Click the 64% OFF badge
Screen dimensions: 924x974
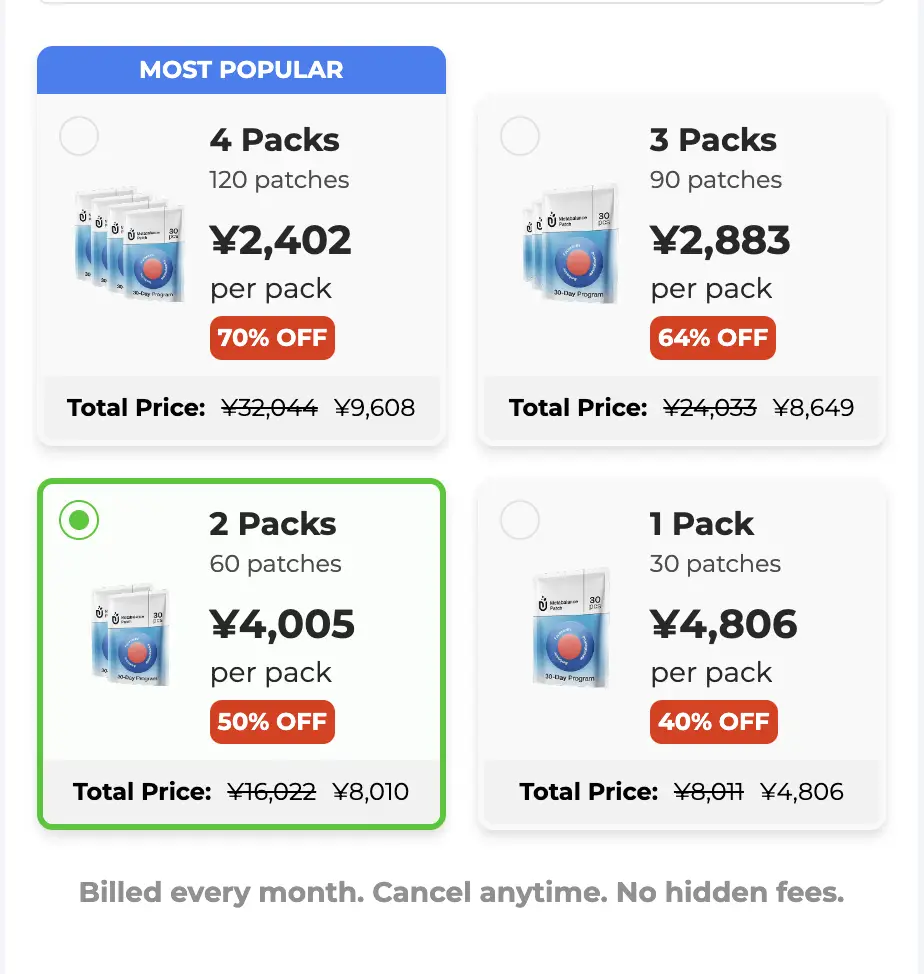click(x=713, y=338)
